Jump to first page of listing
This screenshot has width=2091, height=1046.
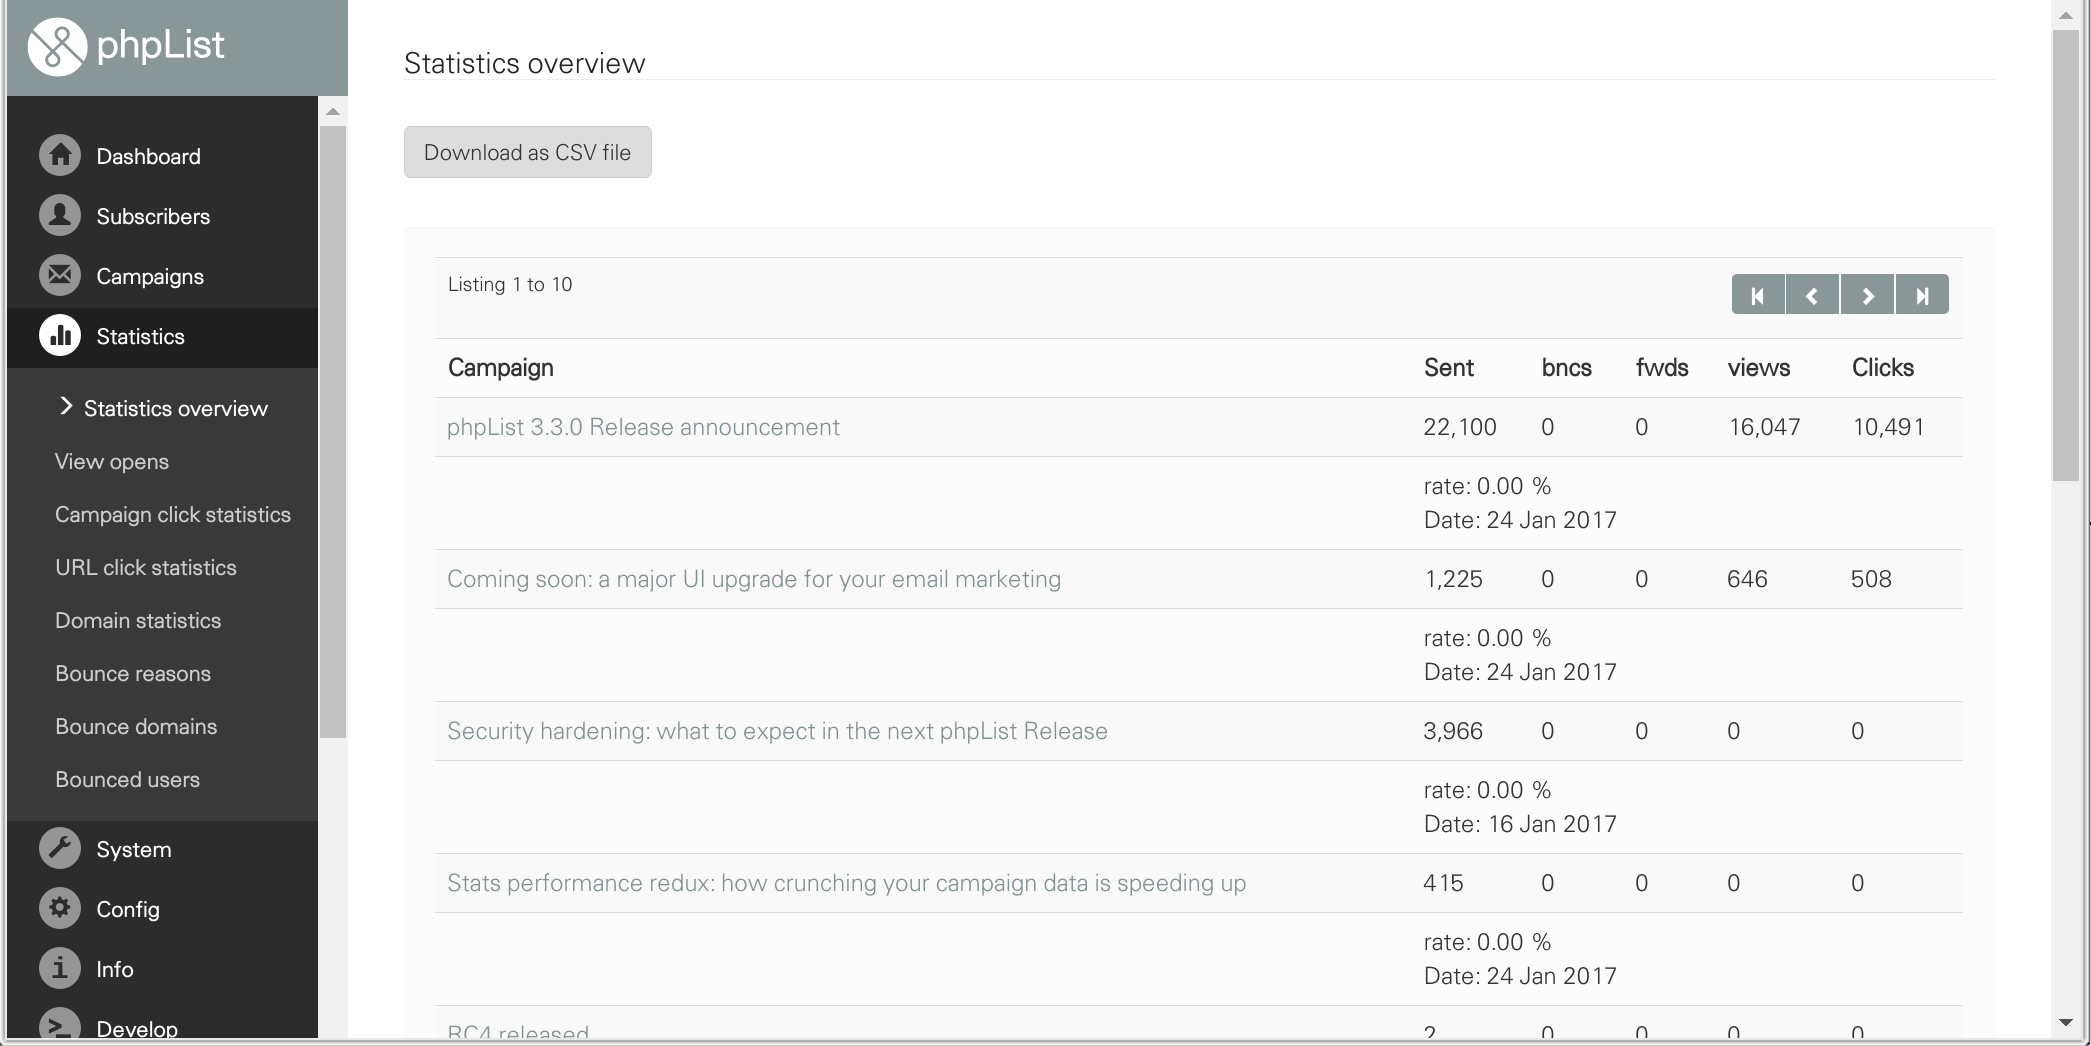pos(1758,295)
